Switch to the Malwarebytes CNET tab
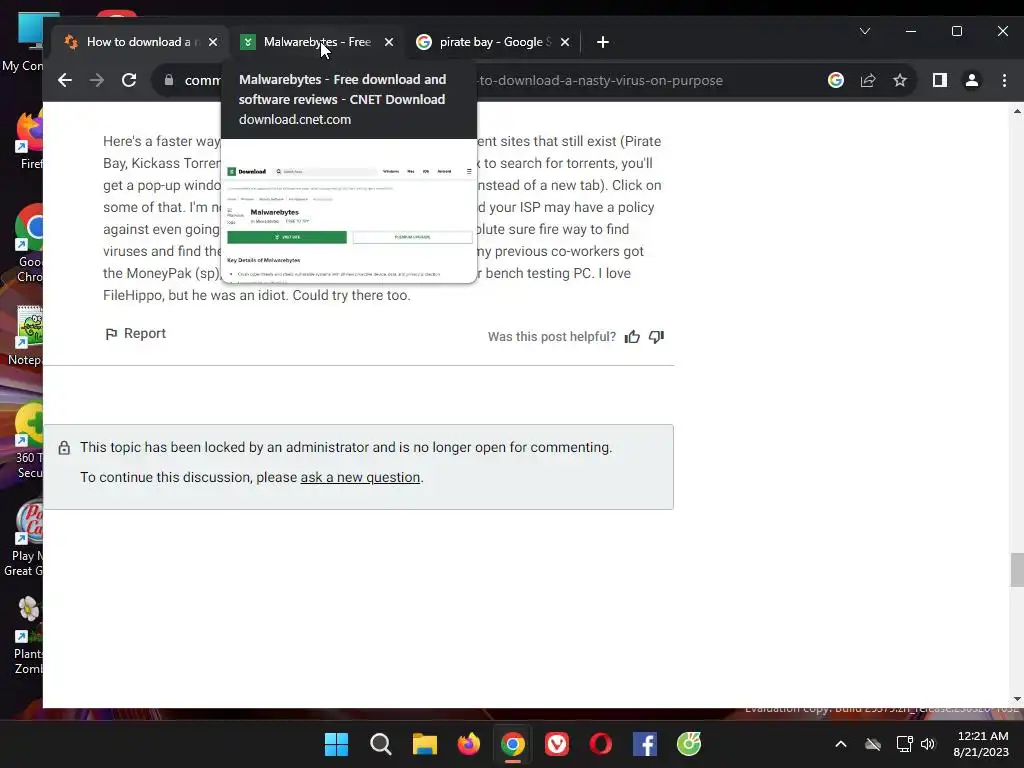 pyautogui.click(x=316, y=42)
